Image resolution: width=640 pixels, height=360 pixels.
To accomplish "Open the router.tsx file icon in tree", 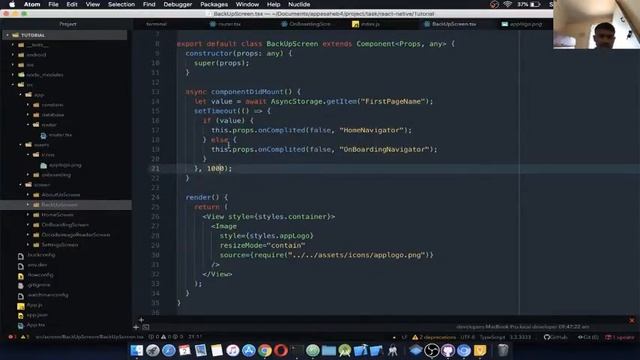I will [x=43, y=135].
